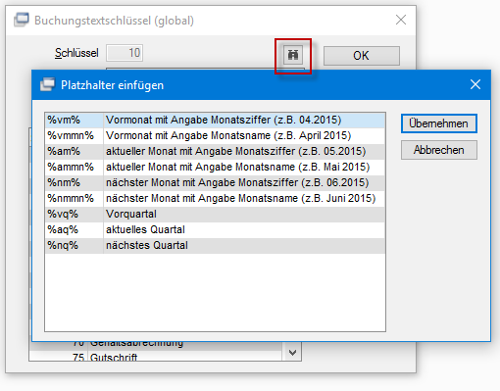Select the %nmmn% placeholder row
The width and height of the screenshot is (500, 391).
[x=215, y=198]
